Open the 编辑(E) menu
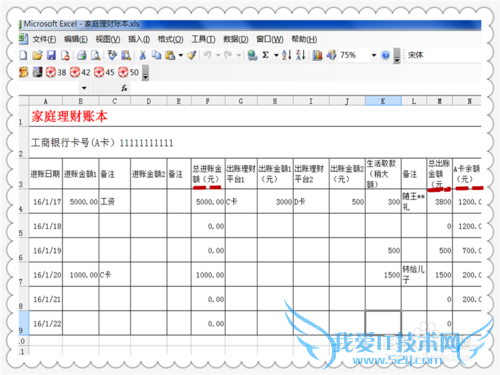Image resolution: width=500 pixels, height=375 pixels. click(x=76, y=39)
